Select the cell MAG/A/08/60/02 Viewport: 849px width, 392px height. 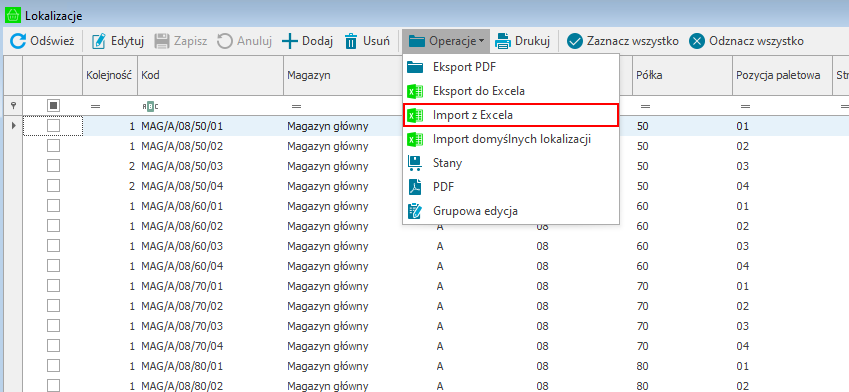point(211,226)
